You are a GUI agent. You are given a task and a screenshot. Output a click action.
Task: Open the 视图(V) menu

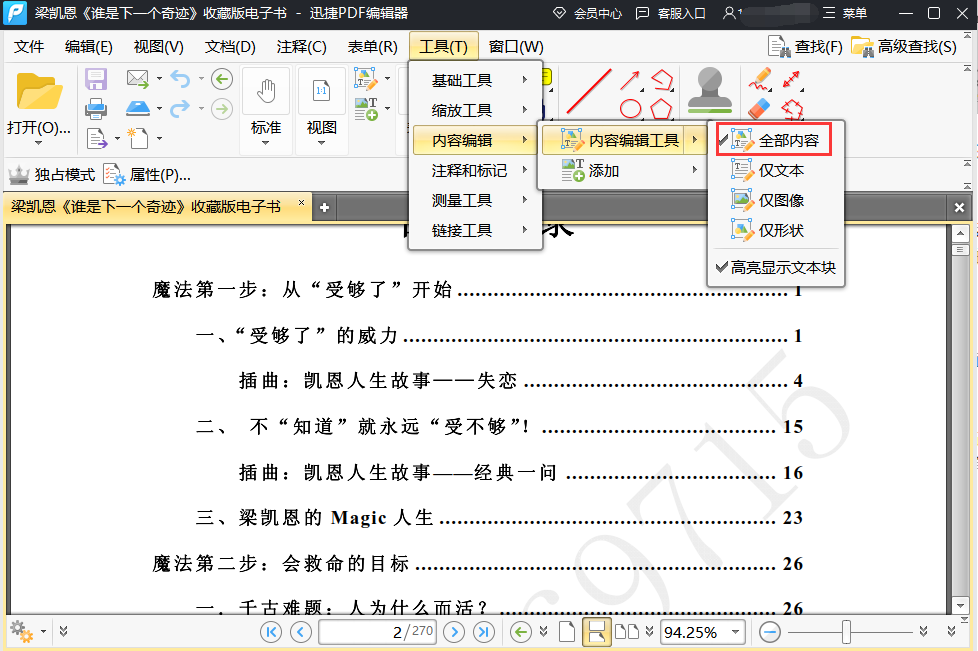click(x=158, y=47)
